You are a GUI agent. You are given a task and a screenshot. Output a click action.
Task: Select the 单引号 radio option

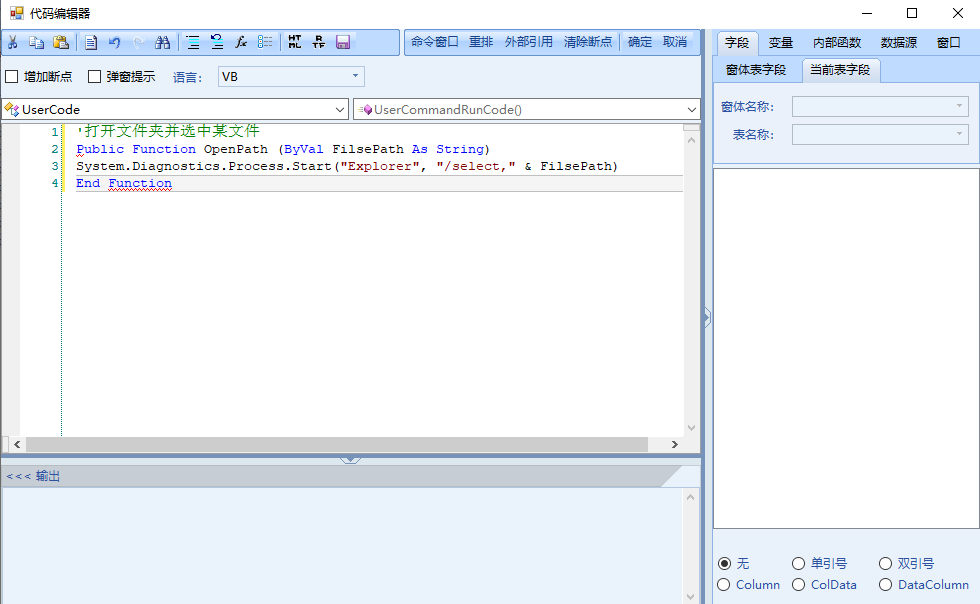(798, 564)
